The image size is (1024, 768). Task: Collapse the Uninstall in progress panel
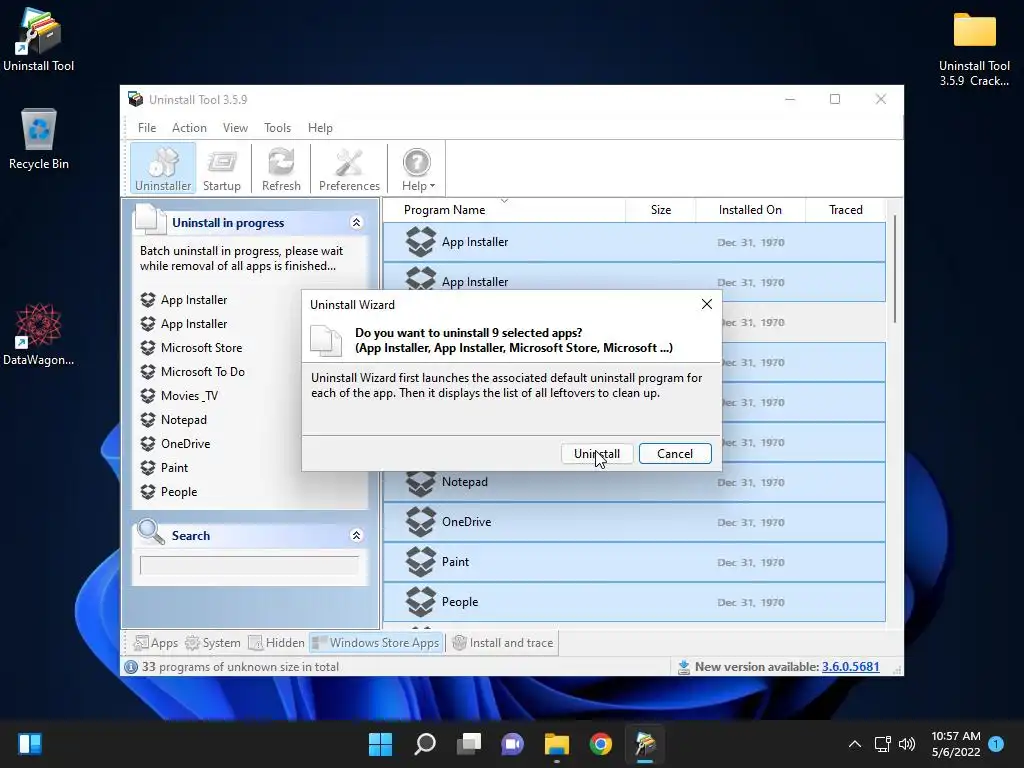(x=357, y=223)
